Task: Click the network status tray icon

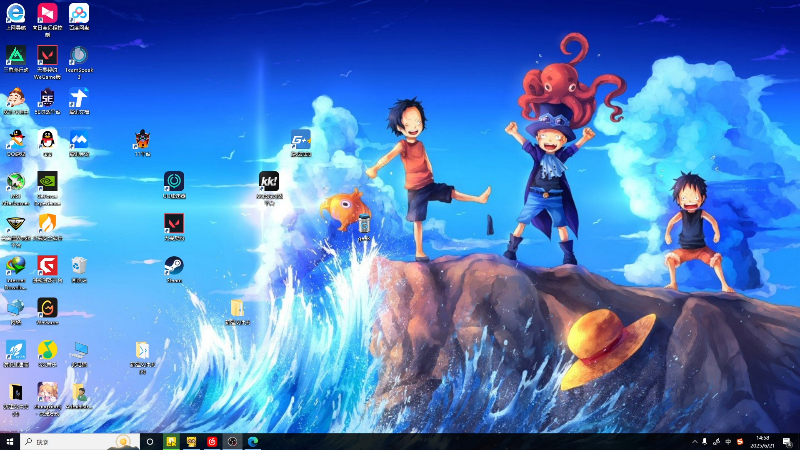Action: click(x=716, y=442)
